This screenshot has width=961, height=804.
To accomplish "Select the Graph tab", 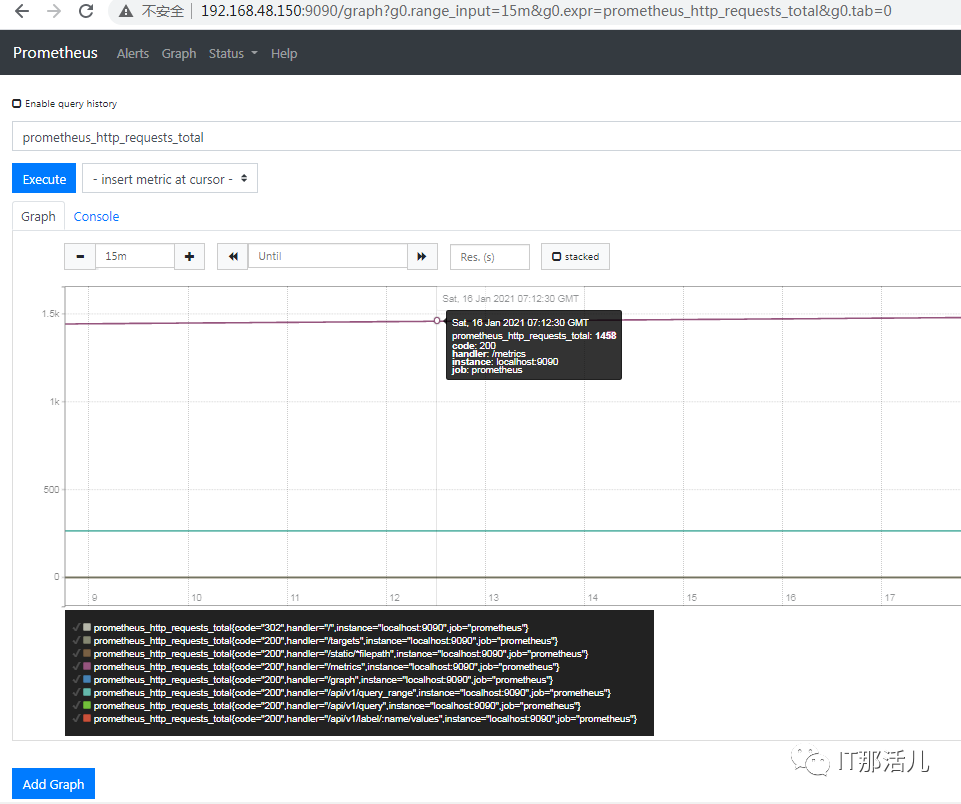I will [38, 216].
